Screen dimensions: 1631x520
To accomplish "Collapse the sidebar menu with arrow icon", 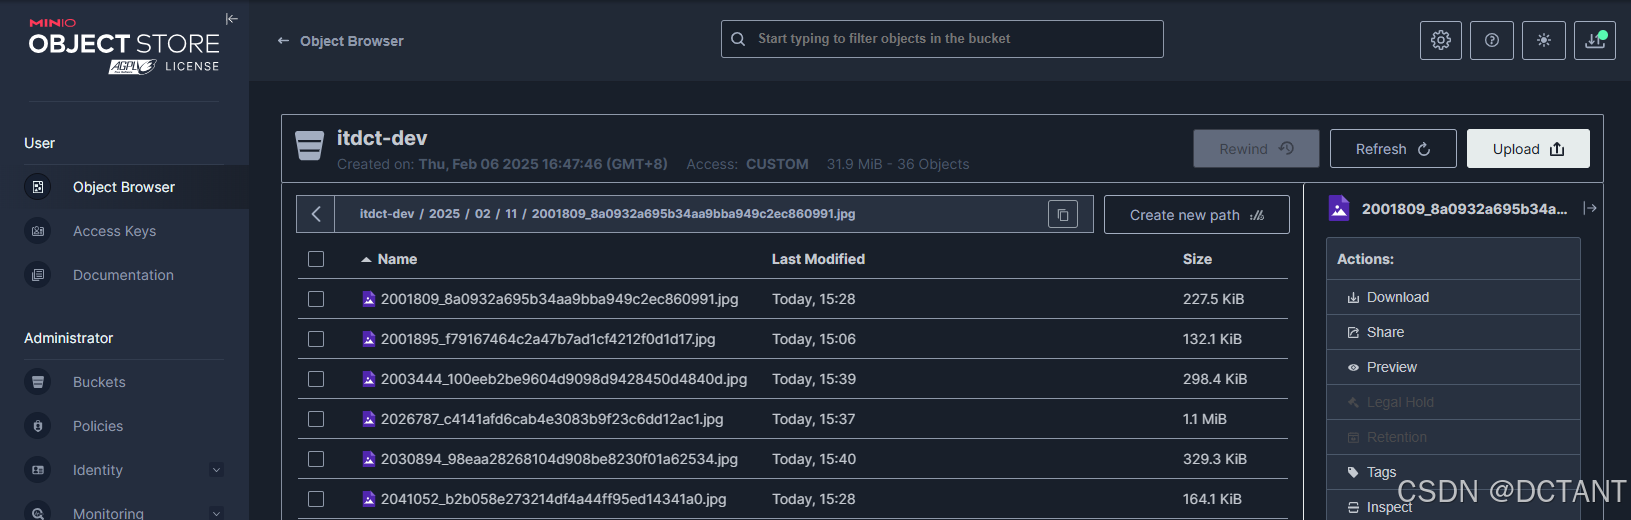I will tap(232, 19).
